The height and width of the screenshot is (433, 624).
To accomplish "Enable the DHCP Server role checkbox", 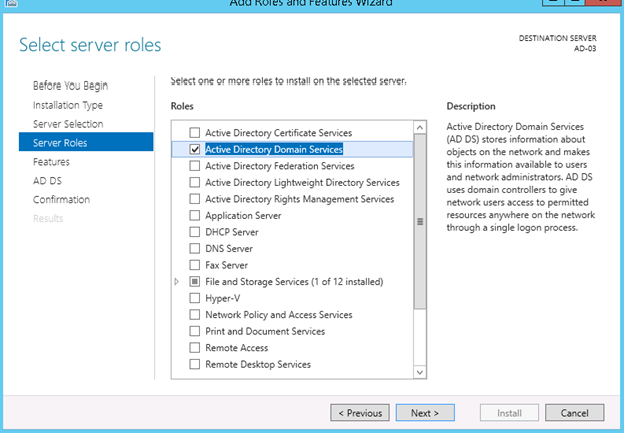I will click(194, 232).
